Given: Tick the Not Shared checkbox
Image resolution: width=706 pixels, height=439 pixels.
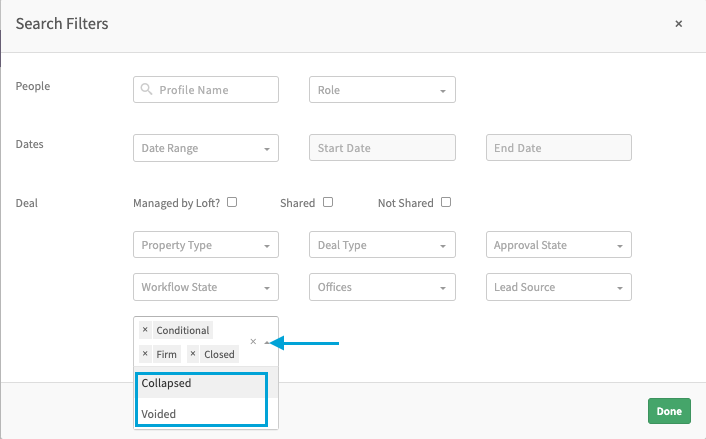Looking at the screenshot, I should tap(446, 202).
